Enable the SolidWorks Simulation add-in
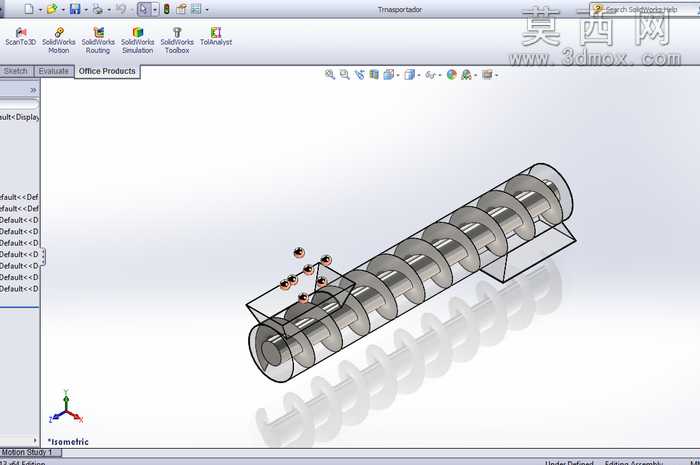 tap(138, 41)
